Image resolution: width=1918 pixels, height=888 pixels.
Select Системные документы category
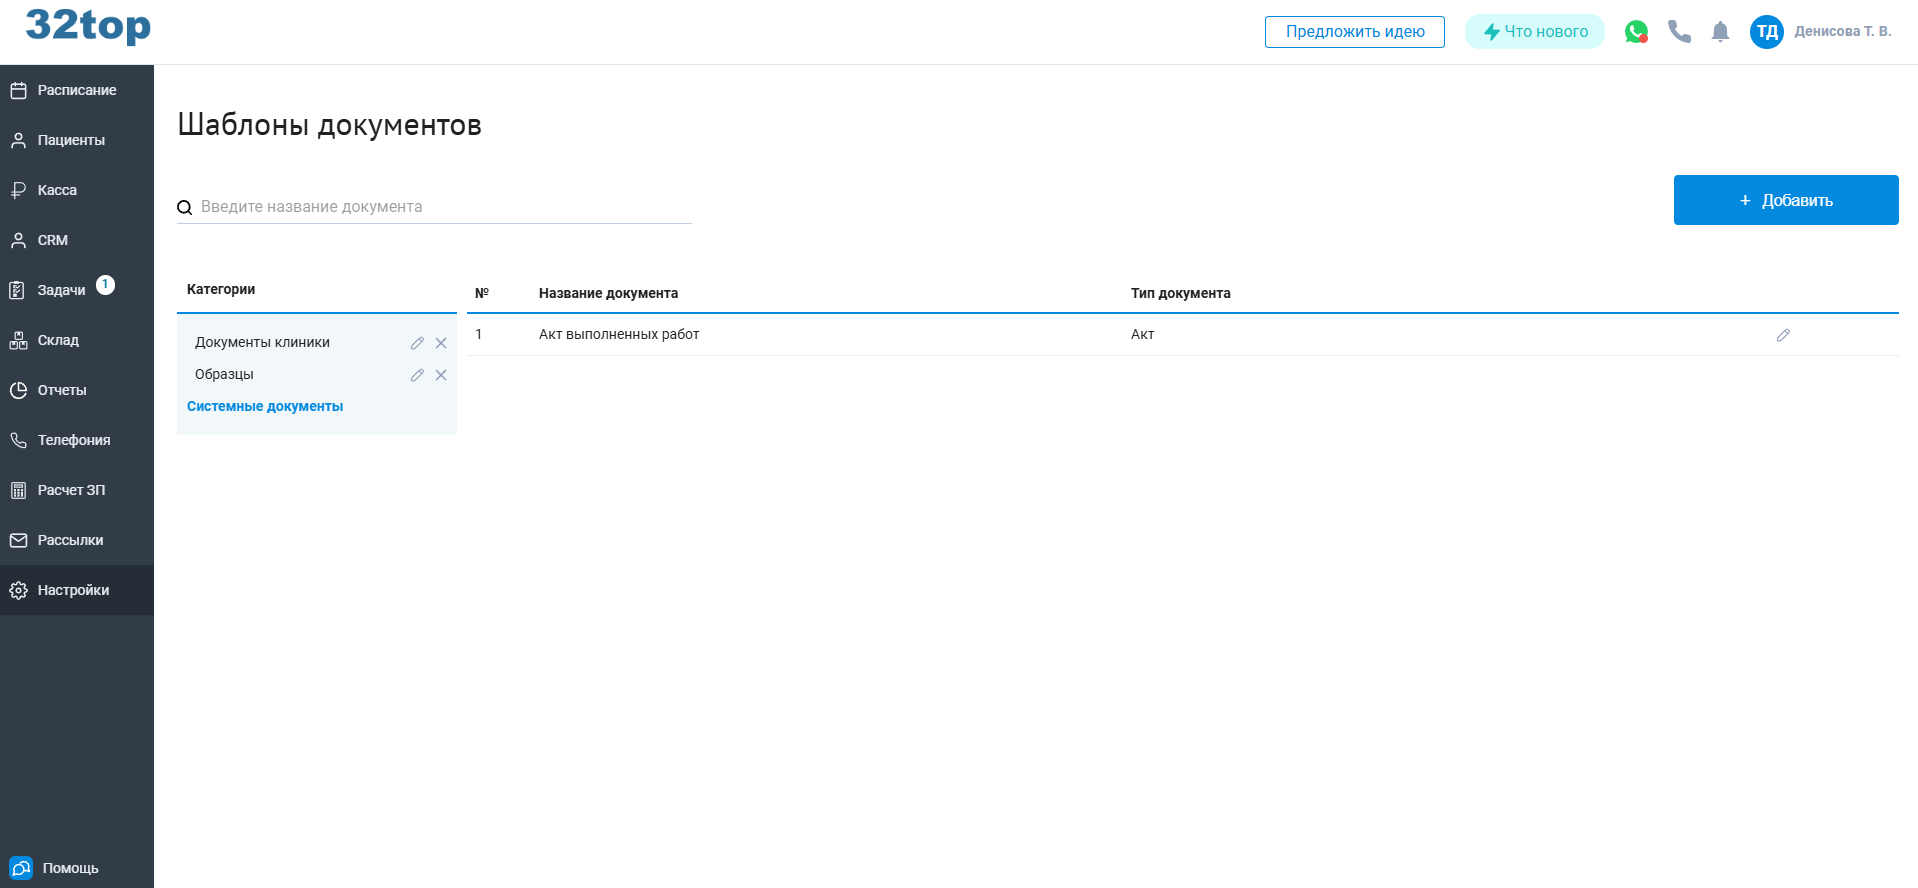(265, 406)
